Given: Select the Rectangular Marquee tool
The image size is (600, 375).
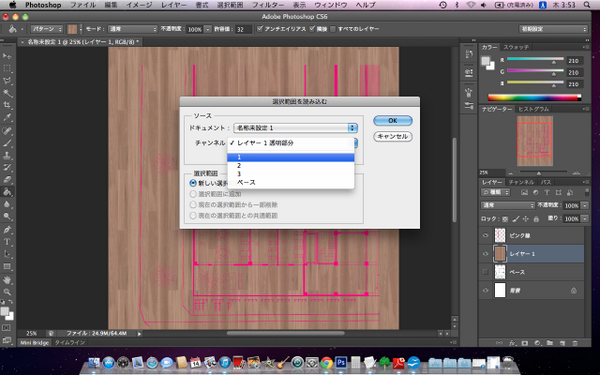Looking at the screenshot, I should (x=7, y=68).
